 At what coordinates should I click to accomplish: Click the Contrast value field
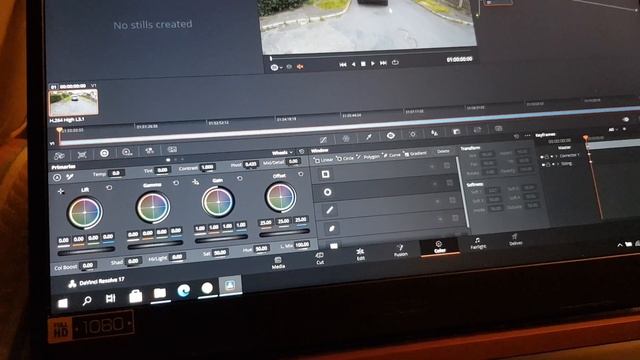click(207, 167)
